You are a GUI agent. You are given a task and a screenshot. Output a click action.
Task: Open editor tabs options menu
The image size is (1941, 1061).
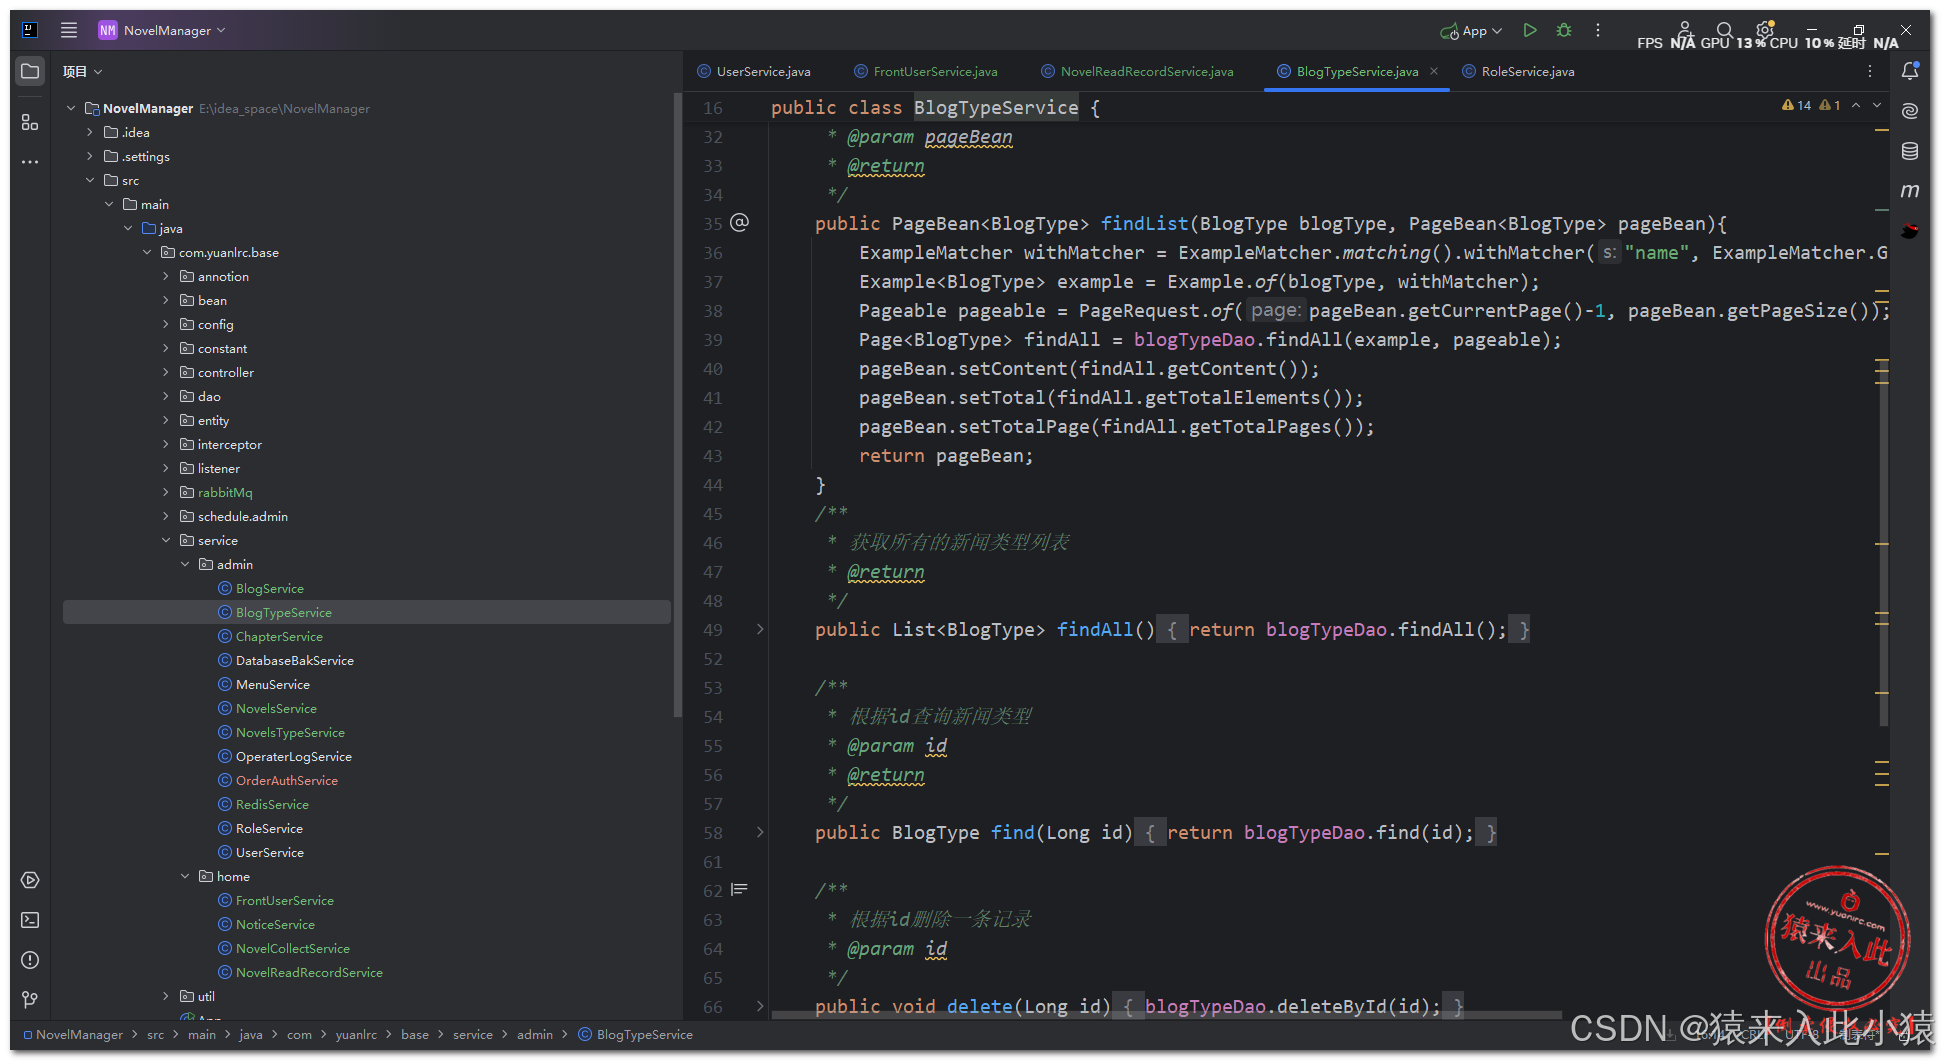(x=1870, y=71)
